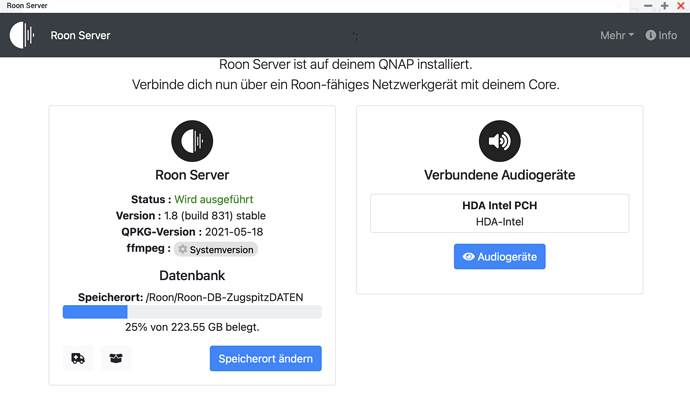
Task: Click the path '/Roon/Roon-DB-ZugspitzDATEN'
Action: [224, 297]
